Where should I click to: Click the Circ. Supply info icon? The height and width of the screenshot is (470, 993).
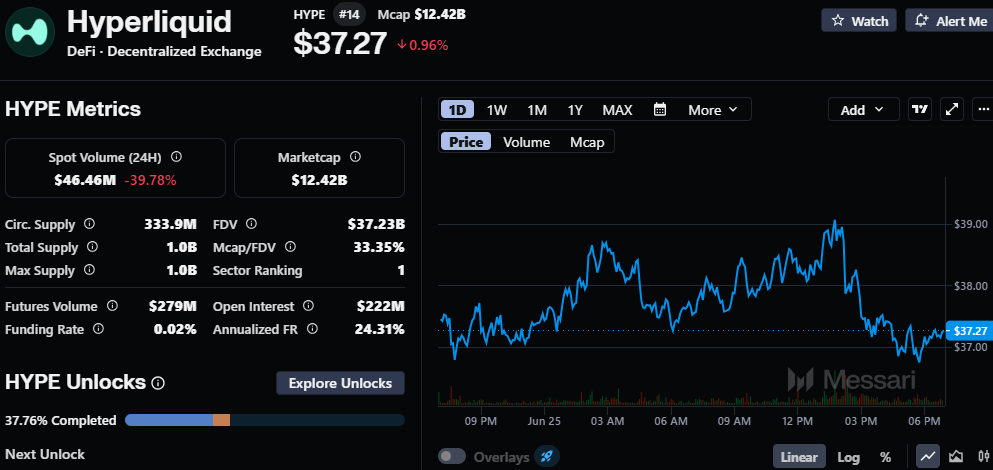90,224
